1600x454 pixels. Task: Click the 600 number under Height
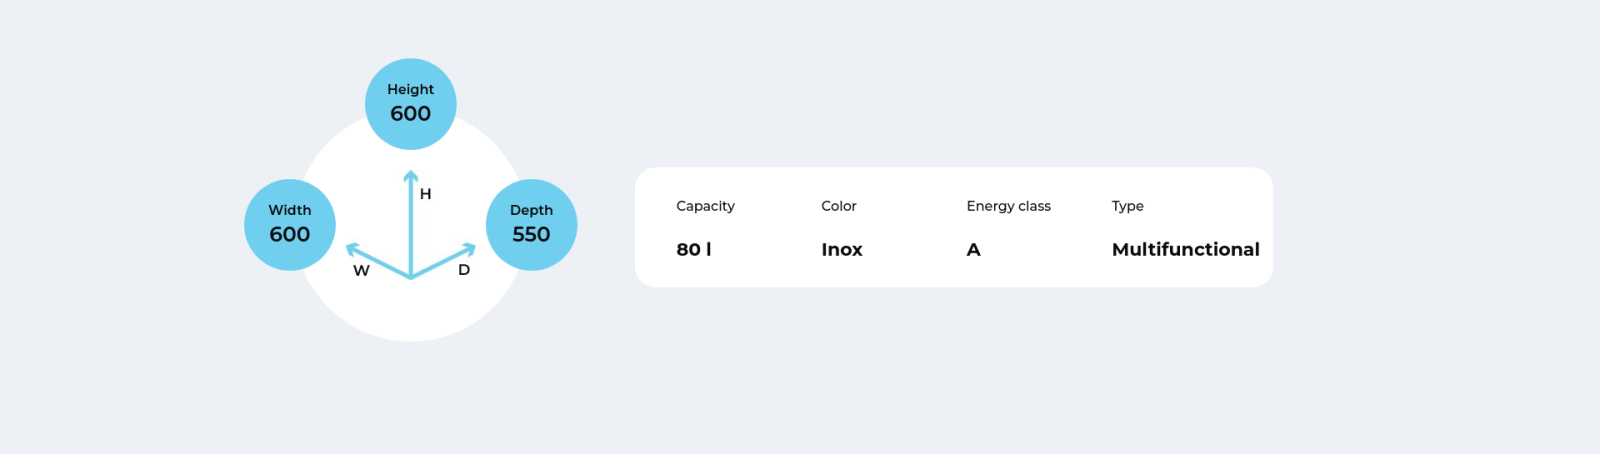pos(410,114)
